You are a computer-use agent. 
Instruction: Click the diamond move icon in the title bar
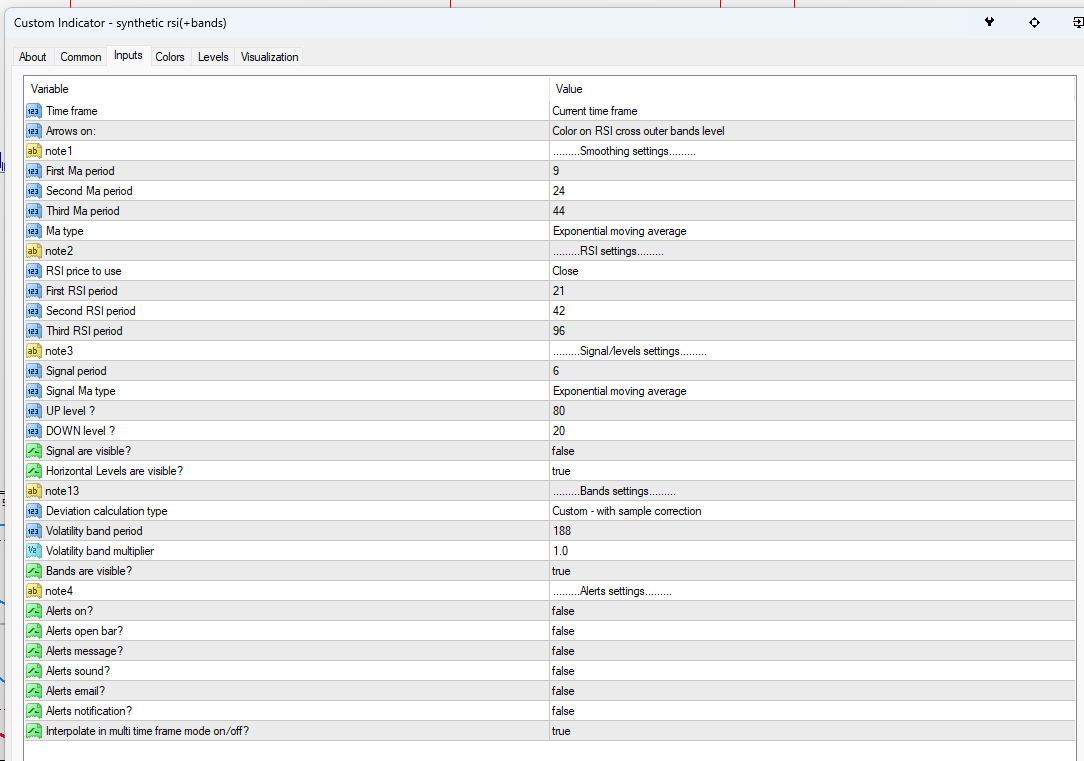tap(1034, 22)
